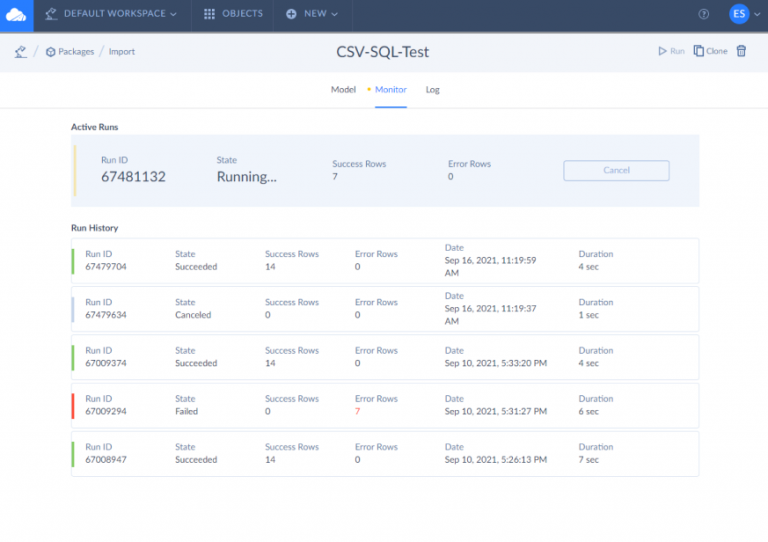
Task: Expand the New dropdown menu
Action: tap(313, 14)
